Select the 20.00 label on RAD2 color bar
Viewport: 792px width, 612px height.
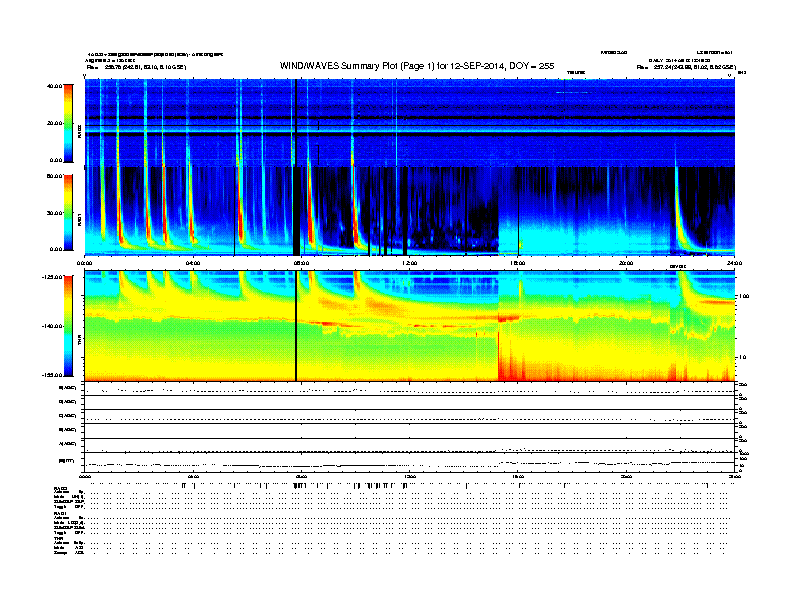pos(55,123)
